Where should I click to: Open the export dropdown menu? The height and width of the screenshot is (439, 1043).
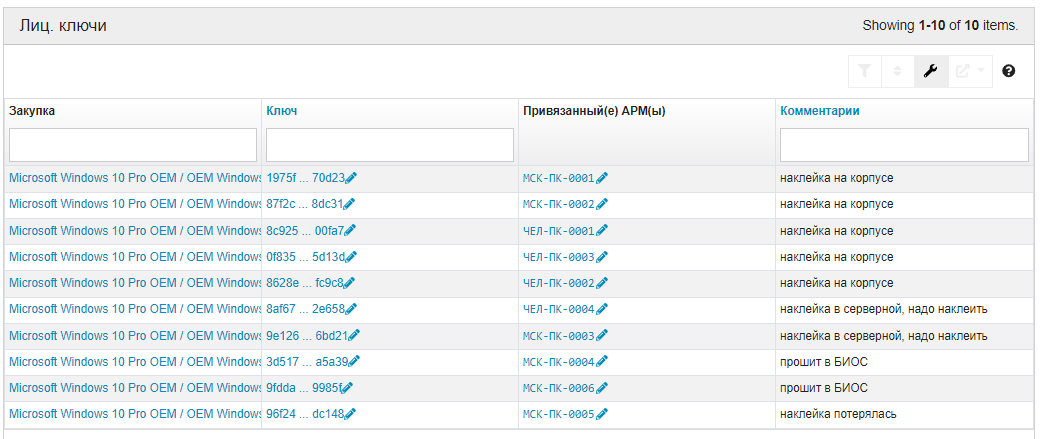pyautogui.click(x=969, y=71)
